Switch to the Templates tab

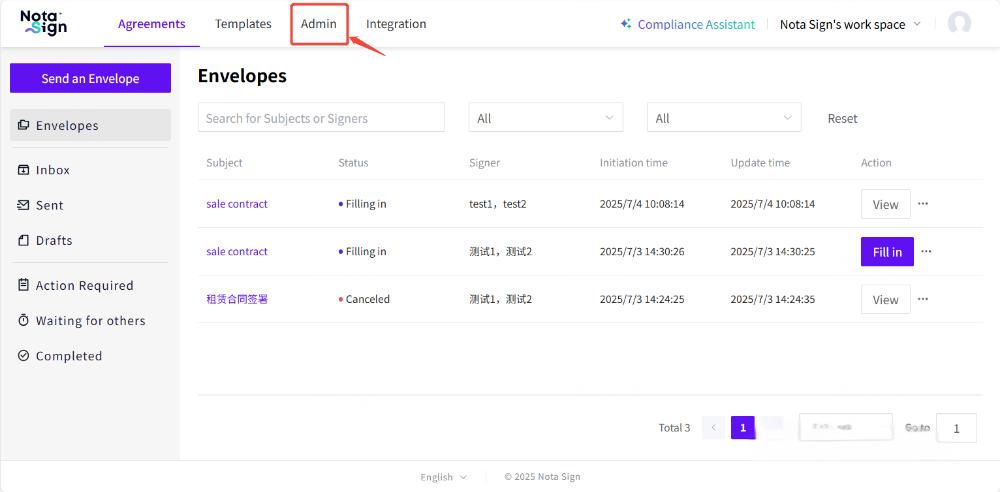[x=243, y=24]
